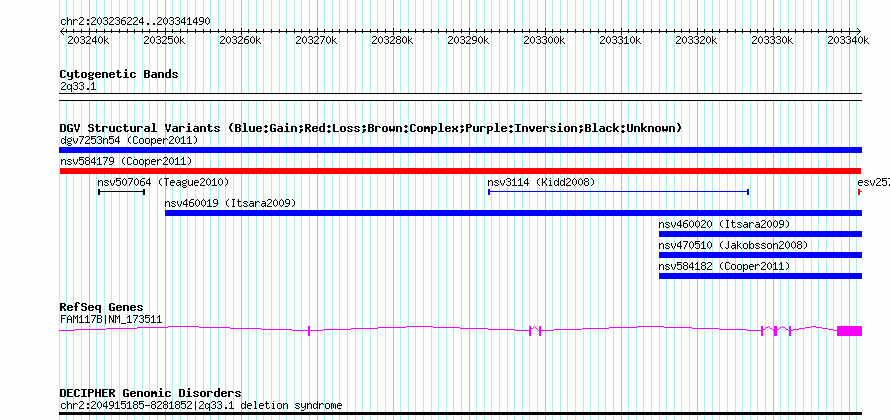Click the 203340k ruler position
The width and height of the screenshot is (890, 420).
click(849, 40)
